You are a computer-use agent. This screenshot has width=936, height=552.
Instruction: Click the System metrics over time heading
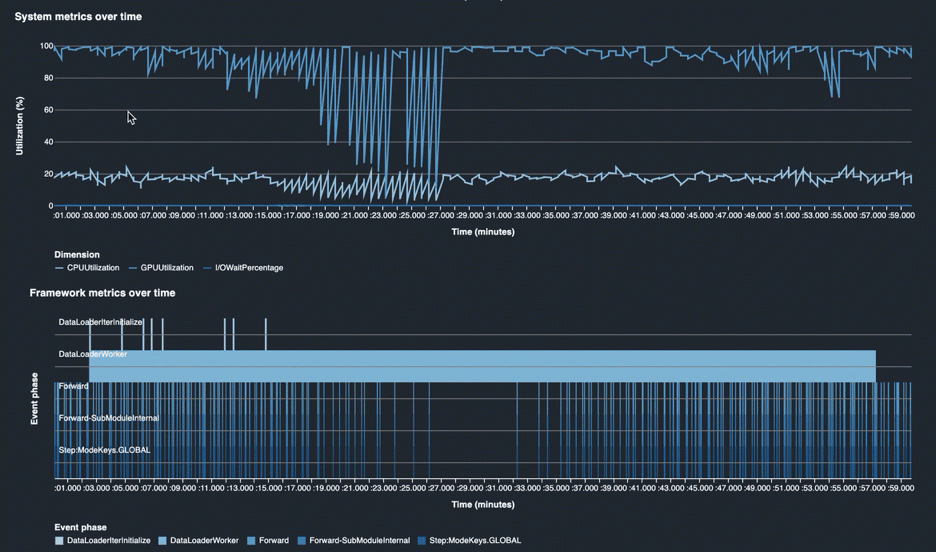point(78,17)
